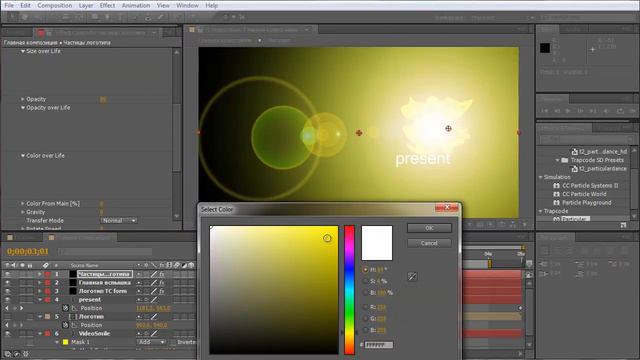Click the yellow Mask 1 color swatch
This screenshot has width=640, height=360.
point(65,342)
